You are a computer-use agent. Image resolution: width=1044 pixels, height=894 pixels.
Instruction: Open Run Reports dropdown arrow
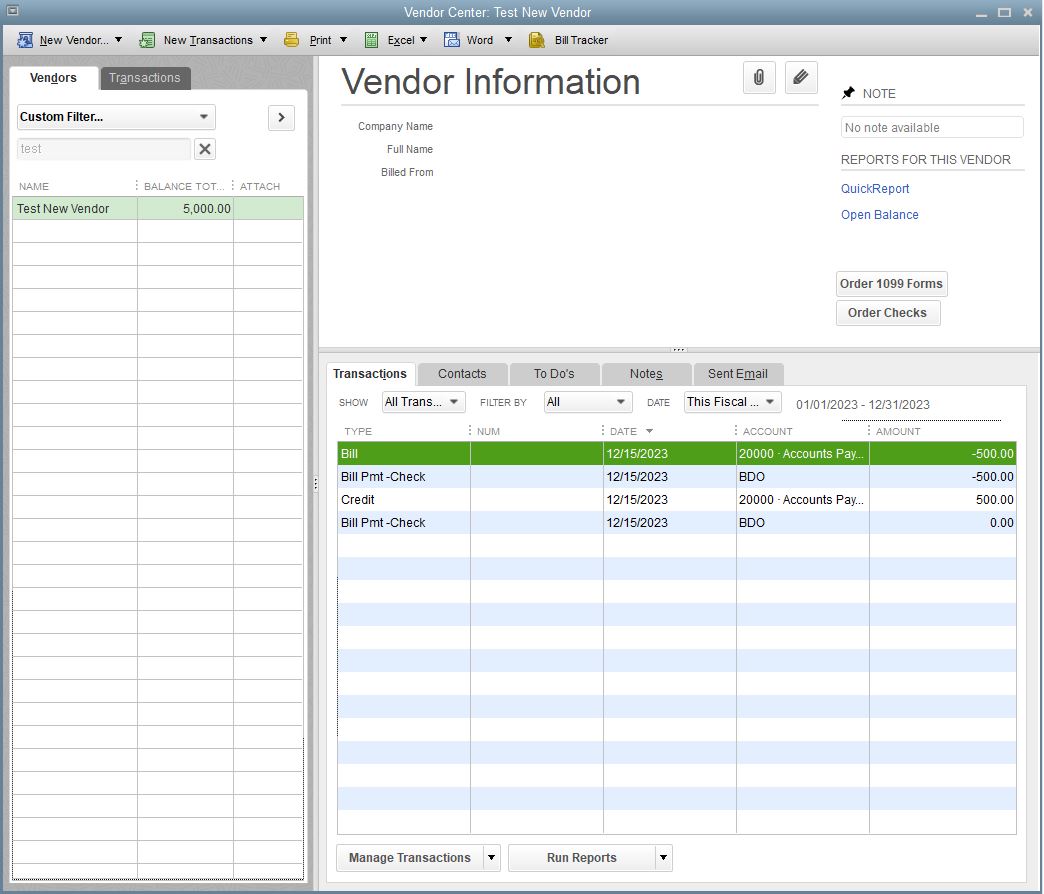(x=663, y=857)
